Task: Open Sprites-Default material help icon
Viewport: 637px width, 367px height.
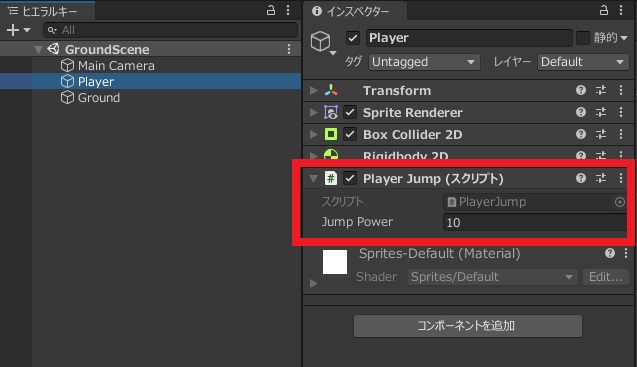Action: 610,254
